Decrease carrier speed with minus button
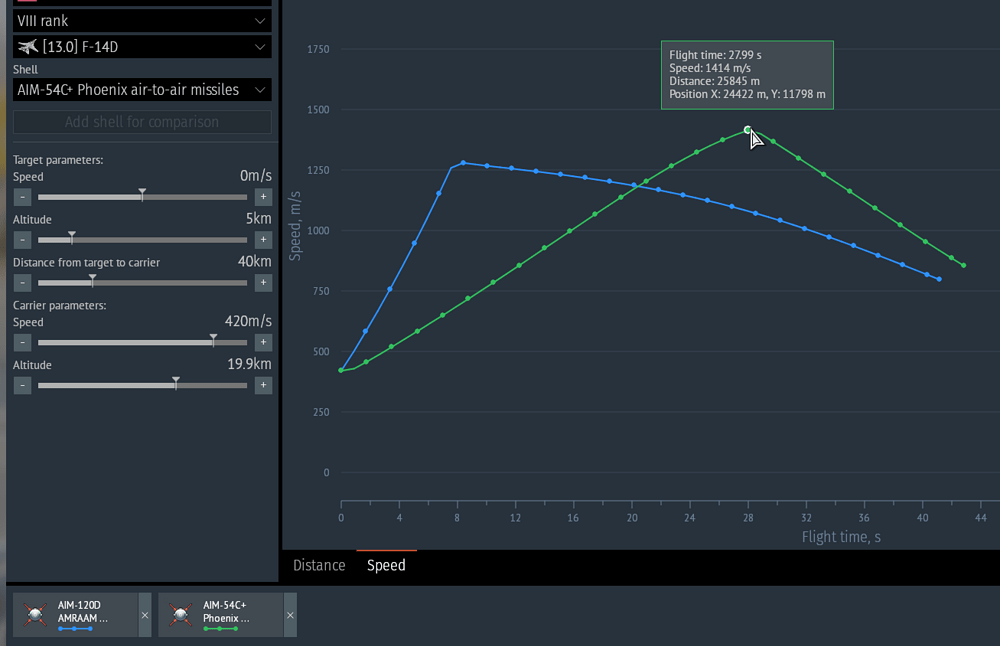The image size is (1000, 646). (22, 342)
